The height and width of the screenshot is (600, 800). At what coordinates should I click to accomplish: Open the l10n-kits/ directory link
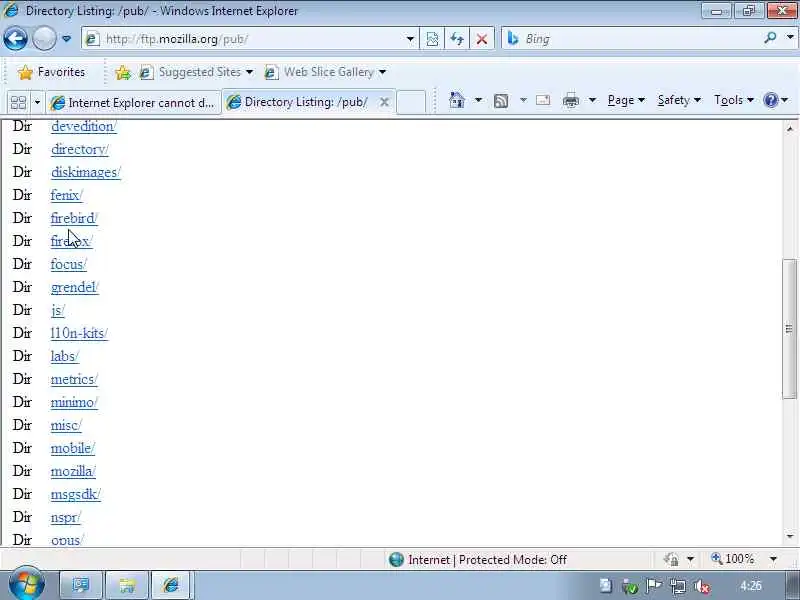pos(79,333)
